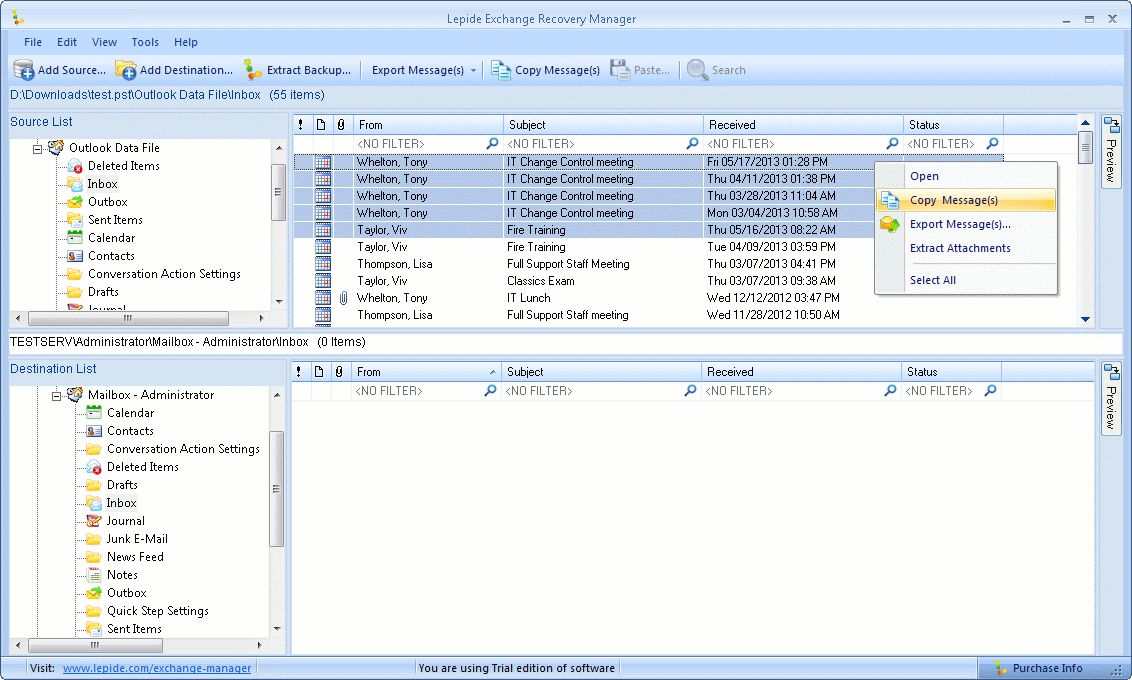This screenshot has width=1132, height=680.
Task: Click the Destination List horizontal scrollbar thumb
Action: tap(95, 645)
